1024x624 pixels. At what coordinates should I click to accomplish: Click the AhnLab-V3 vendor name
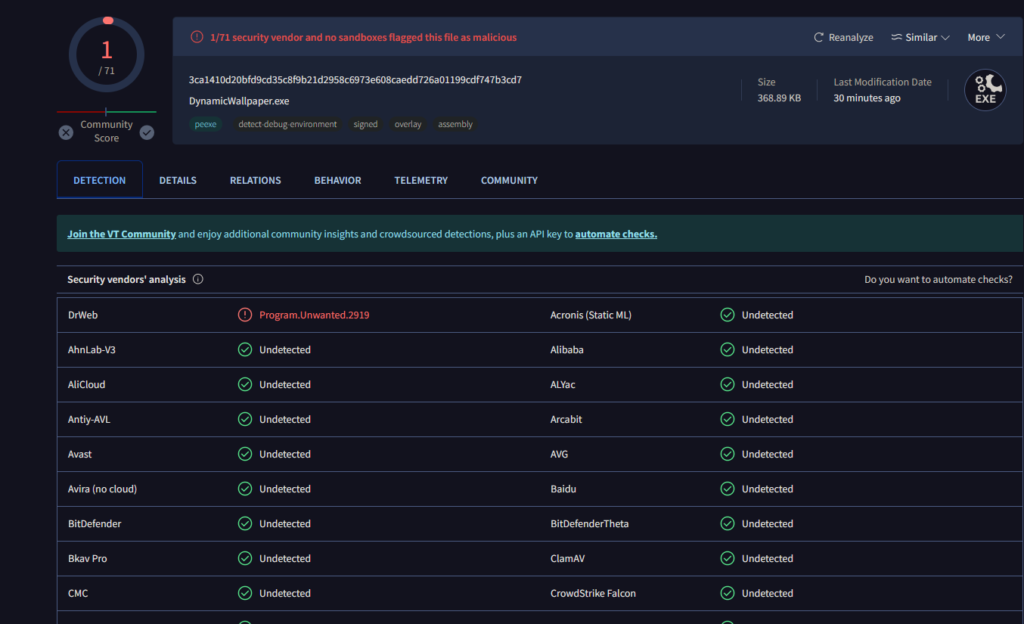point(91,350)
